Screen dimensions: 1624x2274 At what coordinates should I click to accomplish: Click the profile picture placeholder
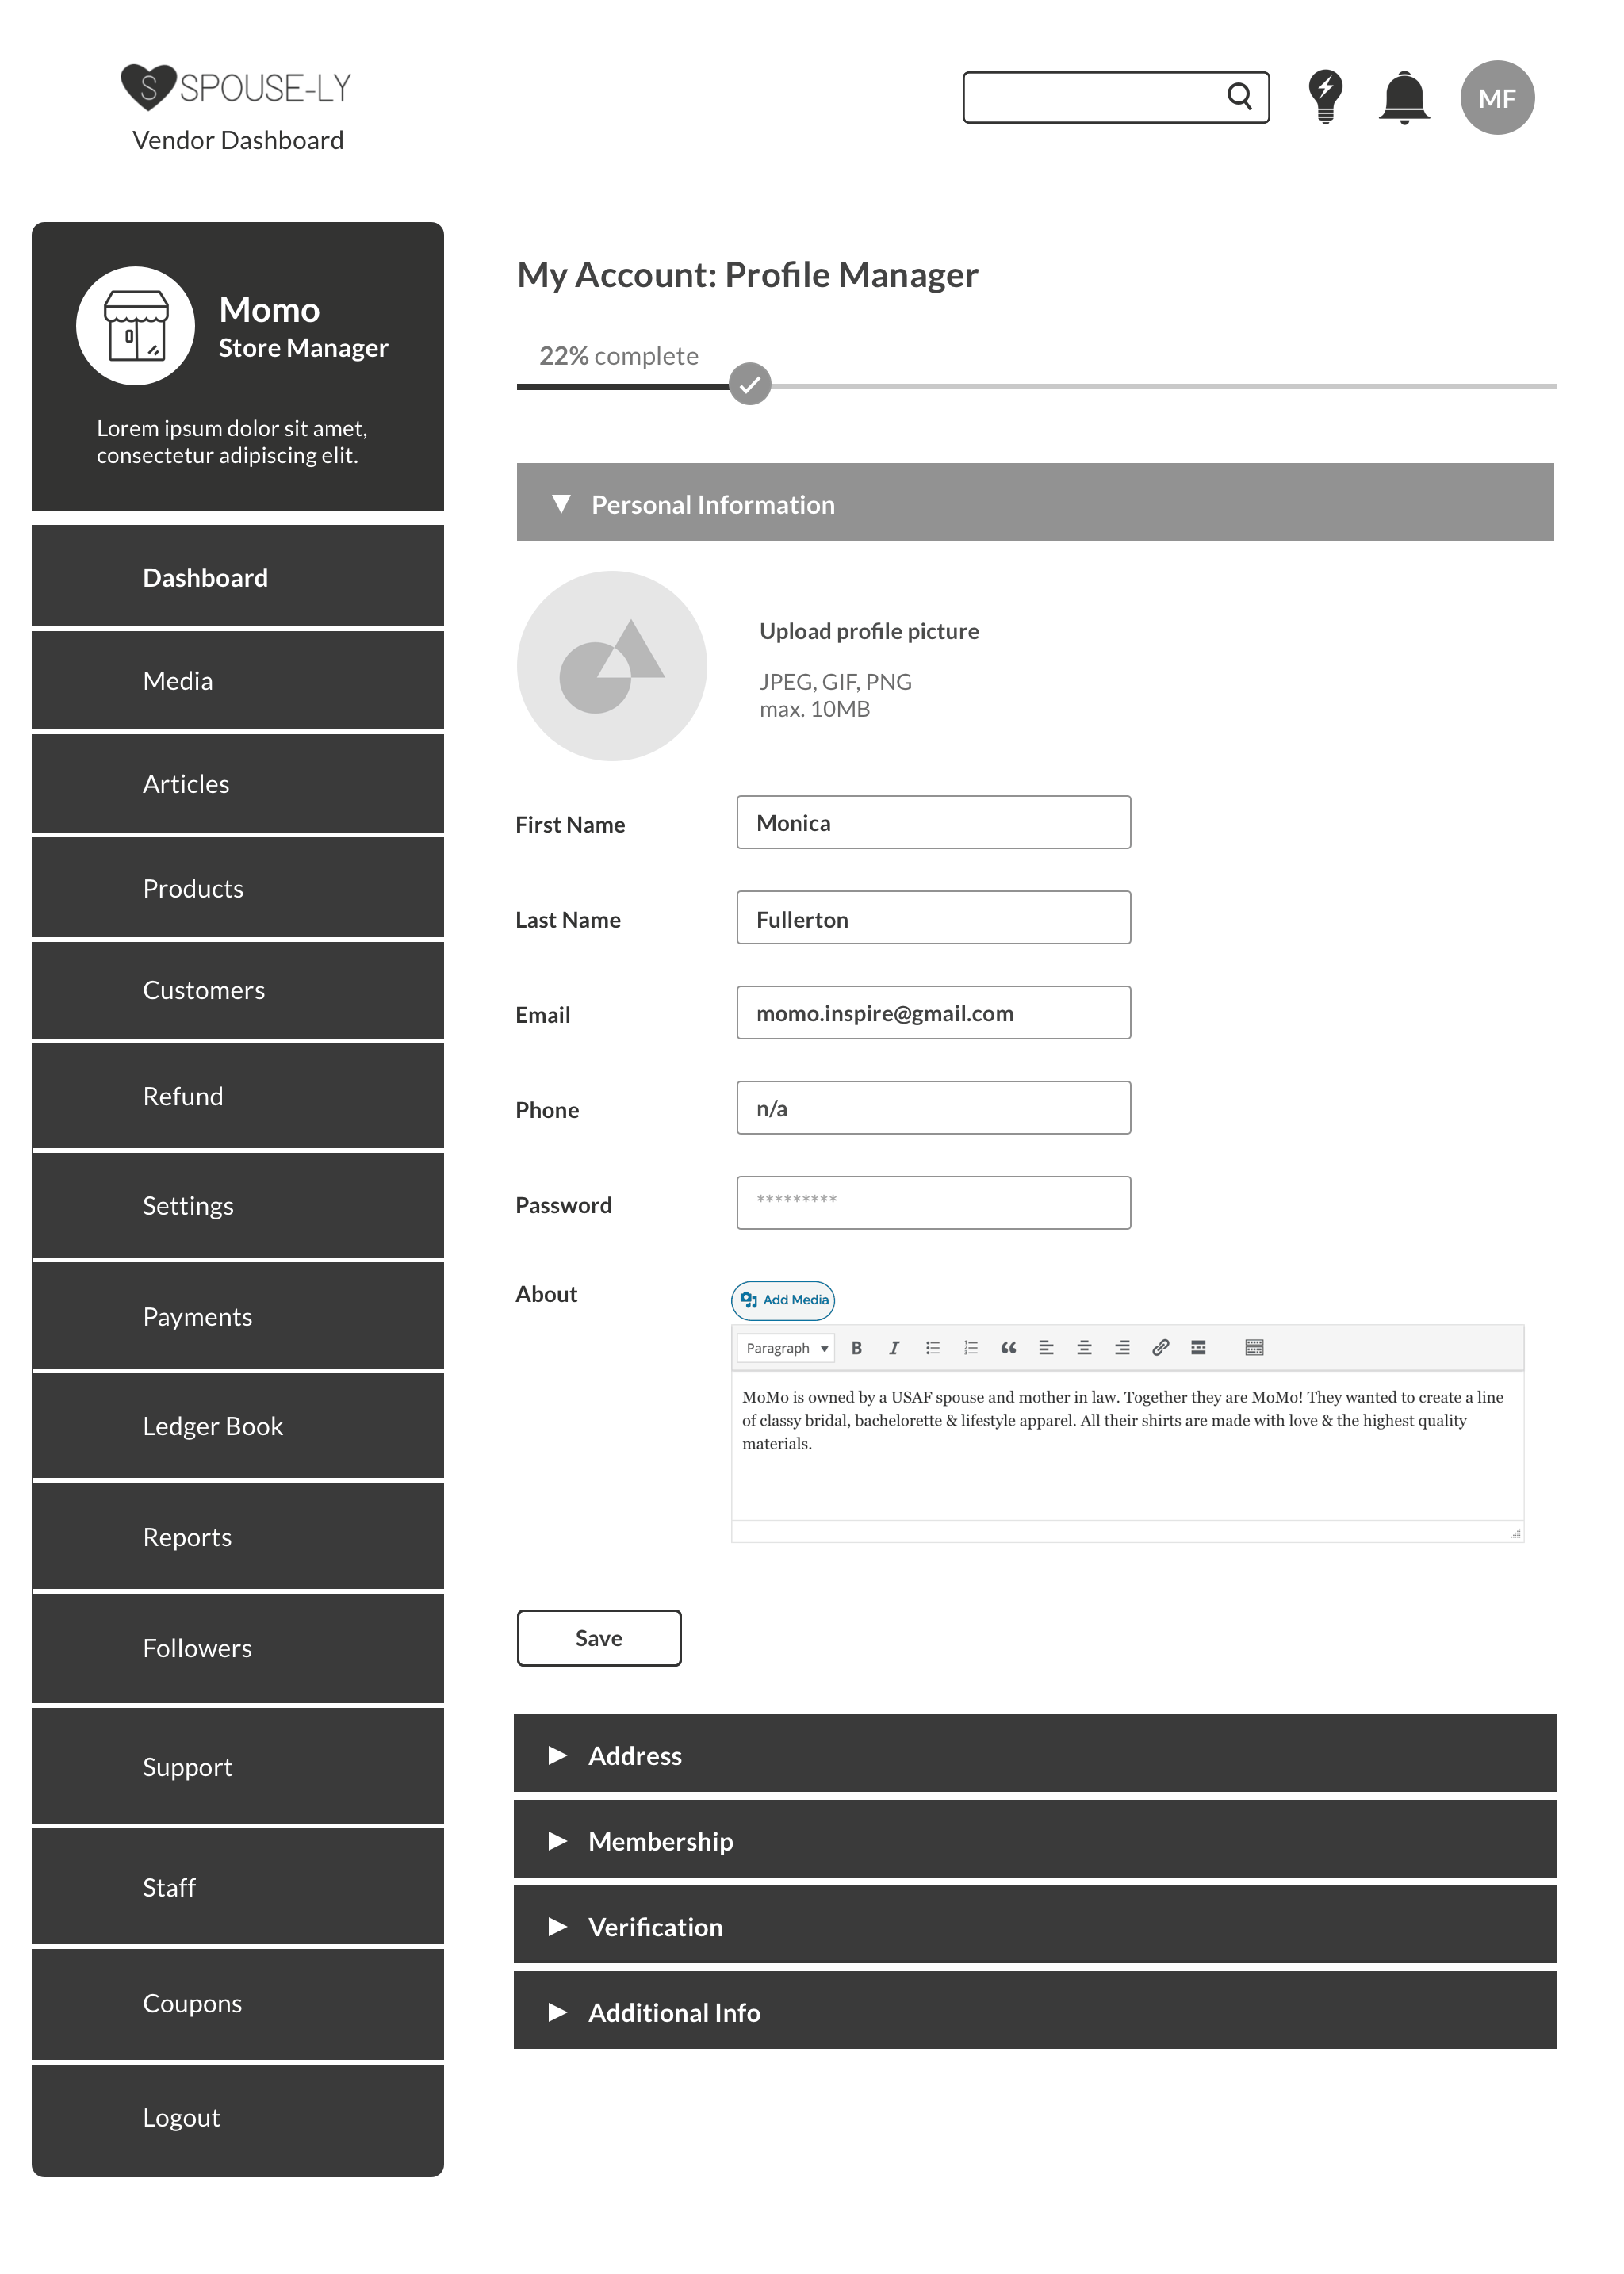[x=612, y=666]
